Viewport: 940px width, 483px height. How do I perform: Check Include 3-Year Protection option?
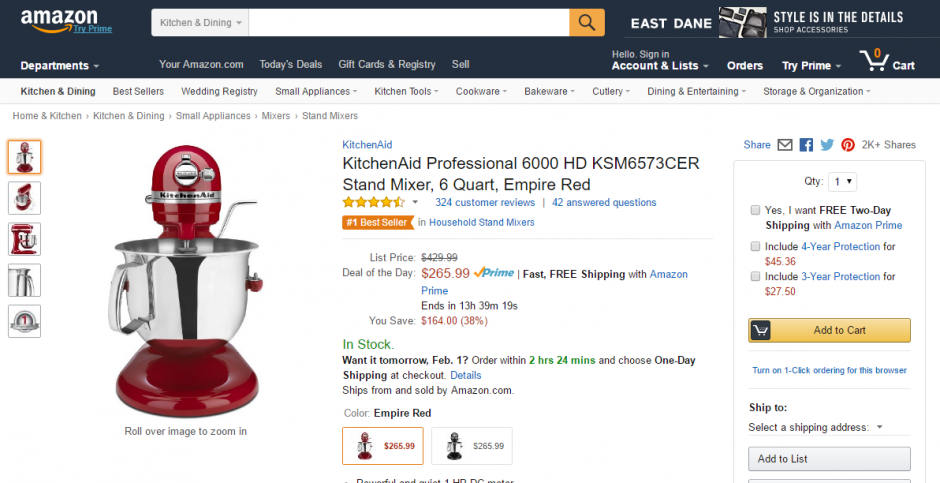pos(755,276)
